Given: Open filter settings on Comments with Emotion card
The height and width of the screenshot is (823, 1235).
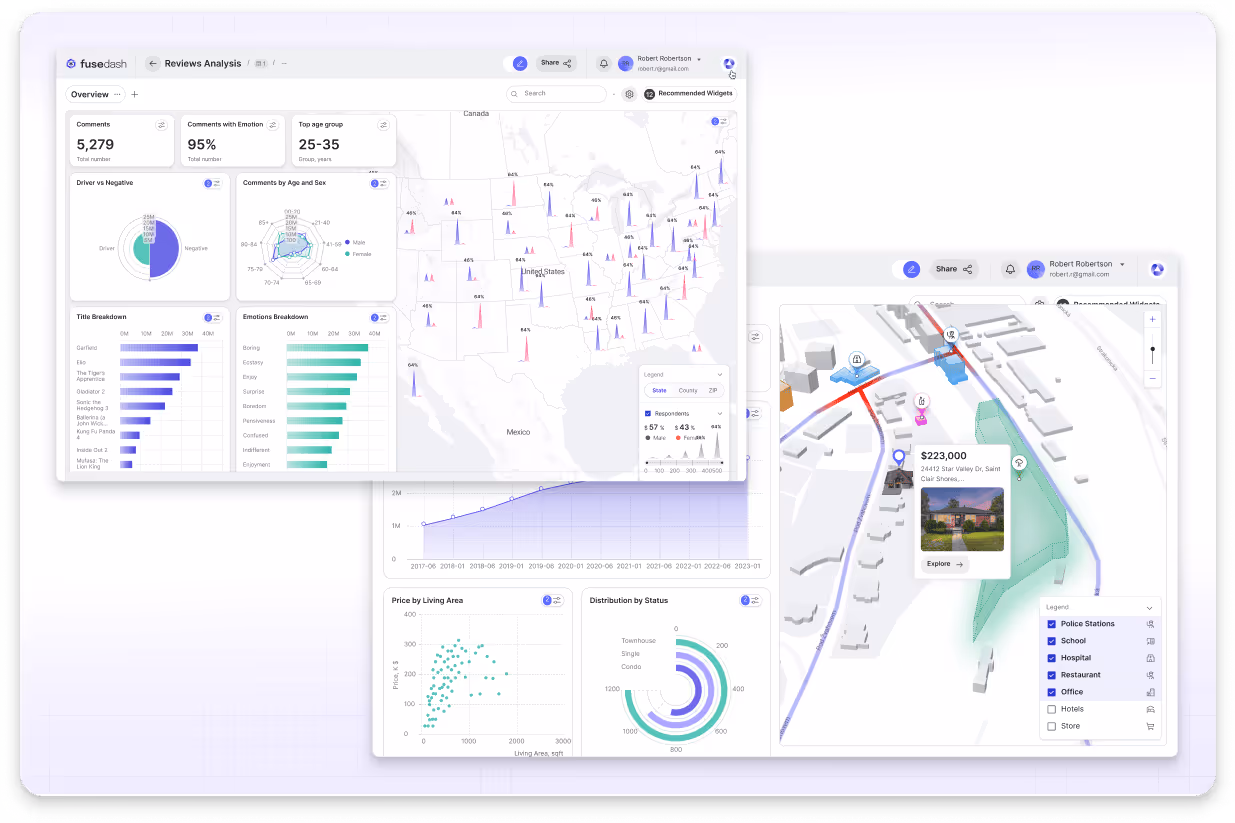Looking at the screenshot, I should click(273, 125).
